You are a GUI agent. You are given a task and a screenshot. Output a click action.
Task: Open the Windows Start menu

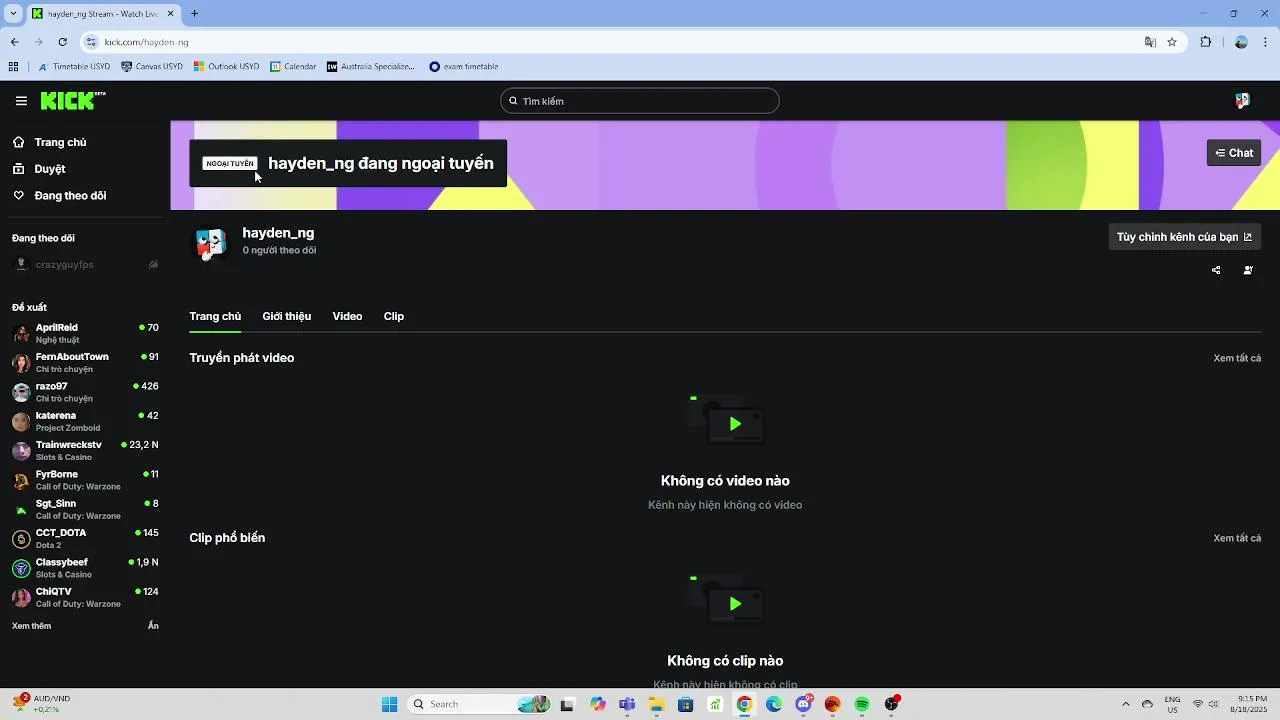390,704
